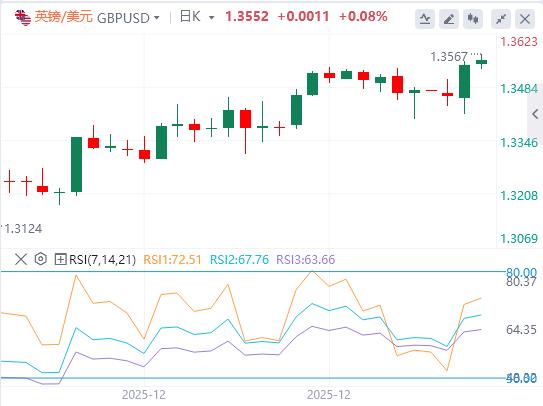Click the shrink chart arrows icon
Viewport: 543px width, 406px height.
(x=501, y=19)
